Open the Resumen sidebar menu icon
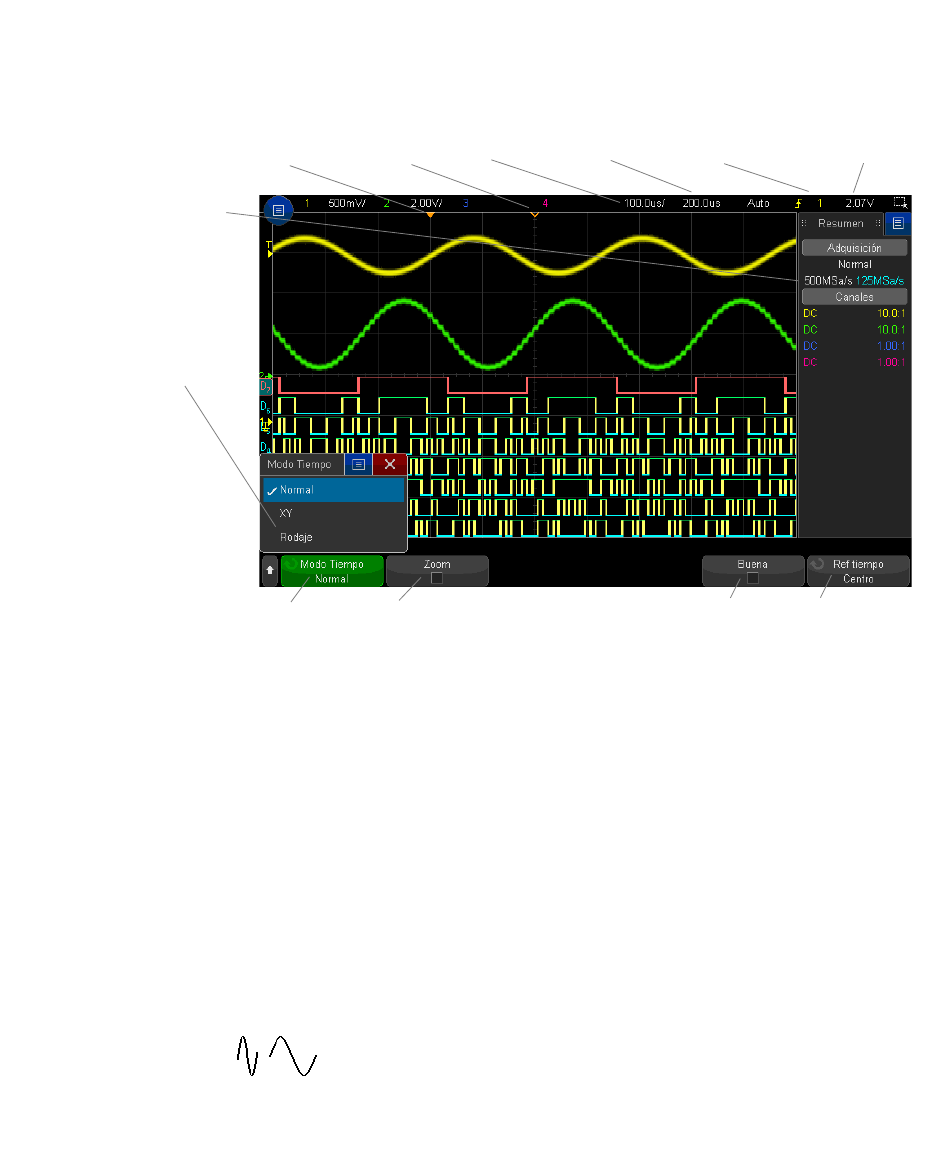This screenshot has height=1165, width=950. [898, 223]
